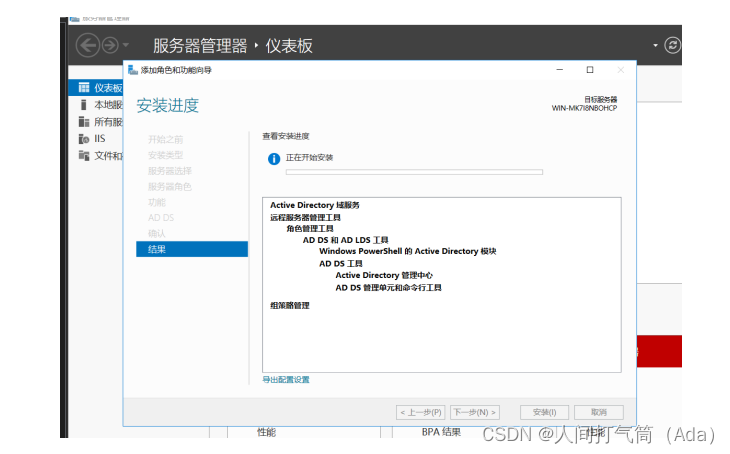Click 仪表板 in the header breadcrumb
Image resolution: width=730 pixels, height=454 pixels.
(289, 46)
